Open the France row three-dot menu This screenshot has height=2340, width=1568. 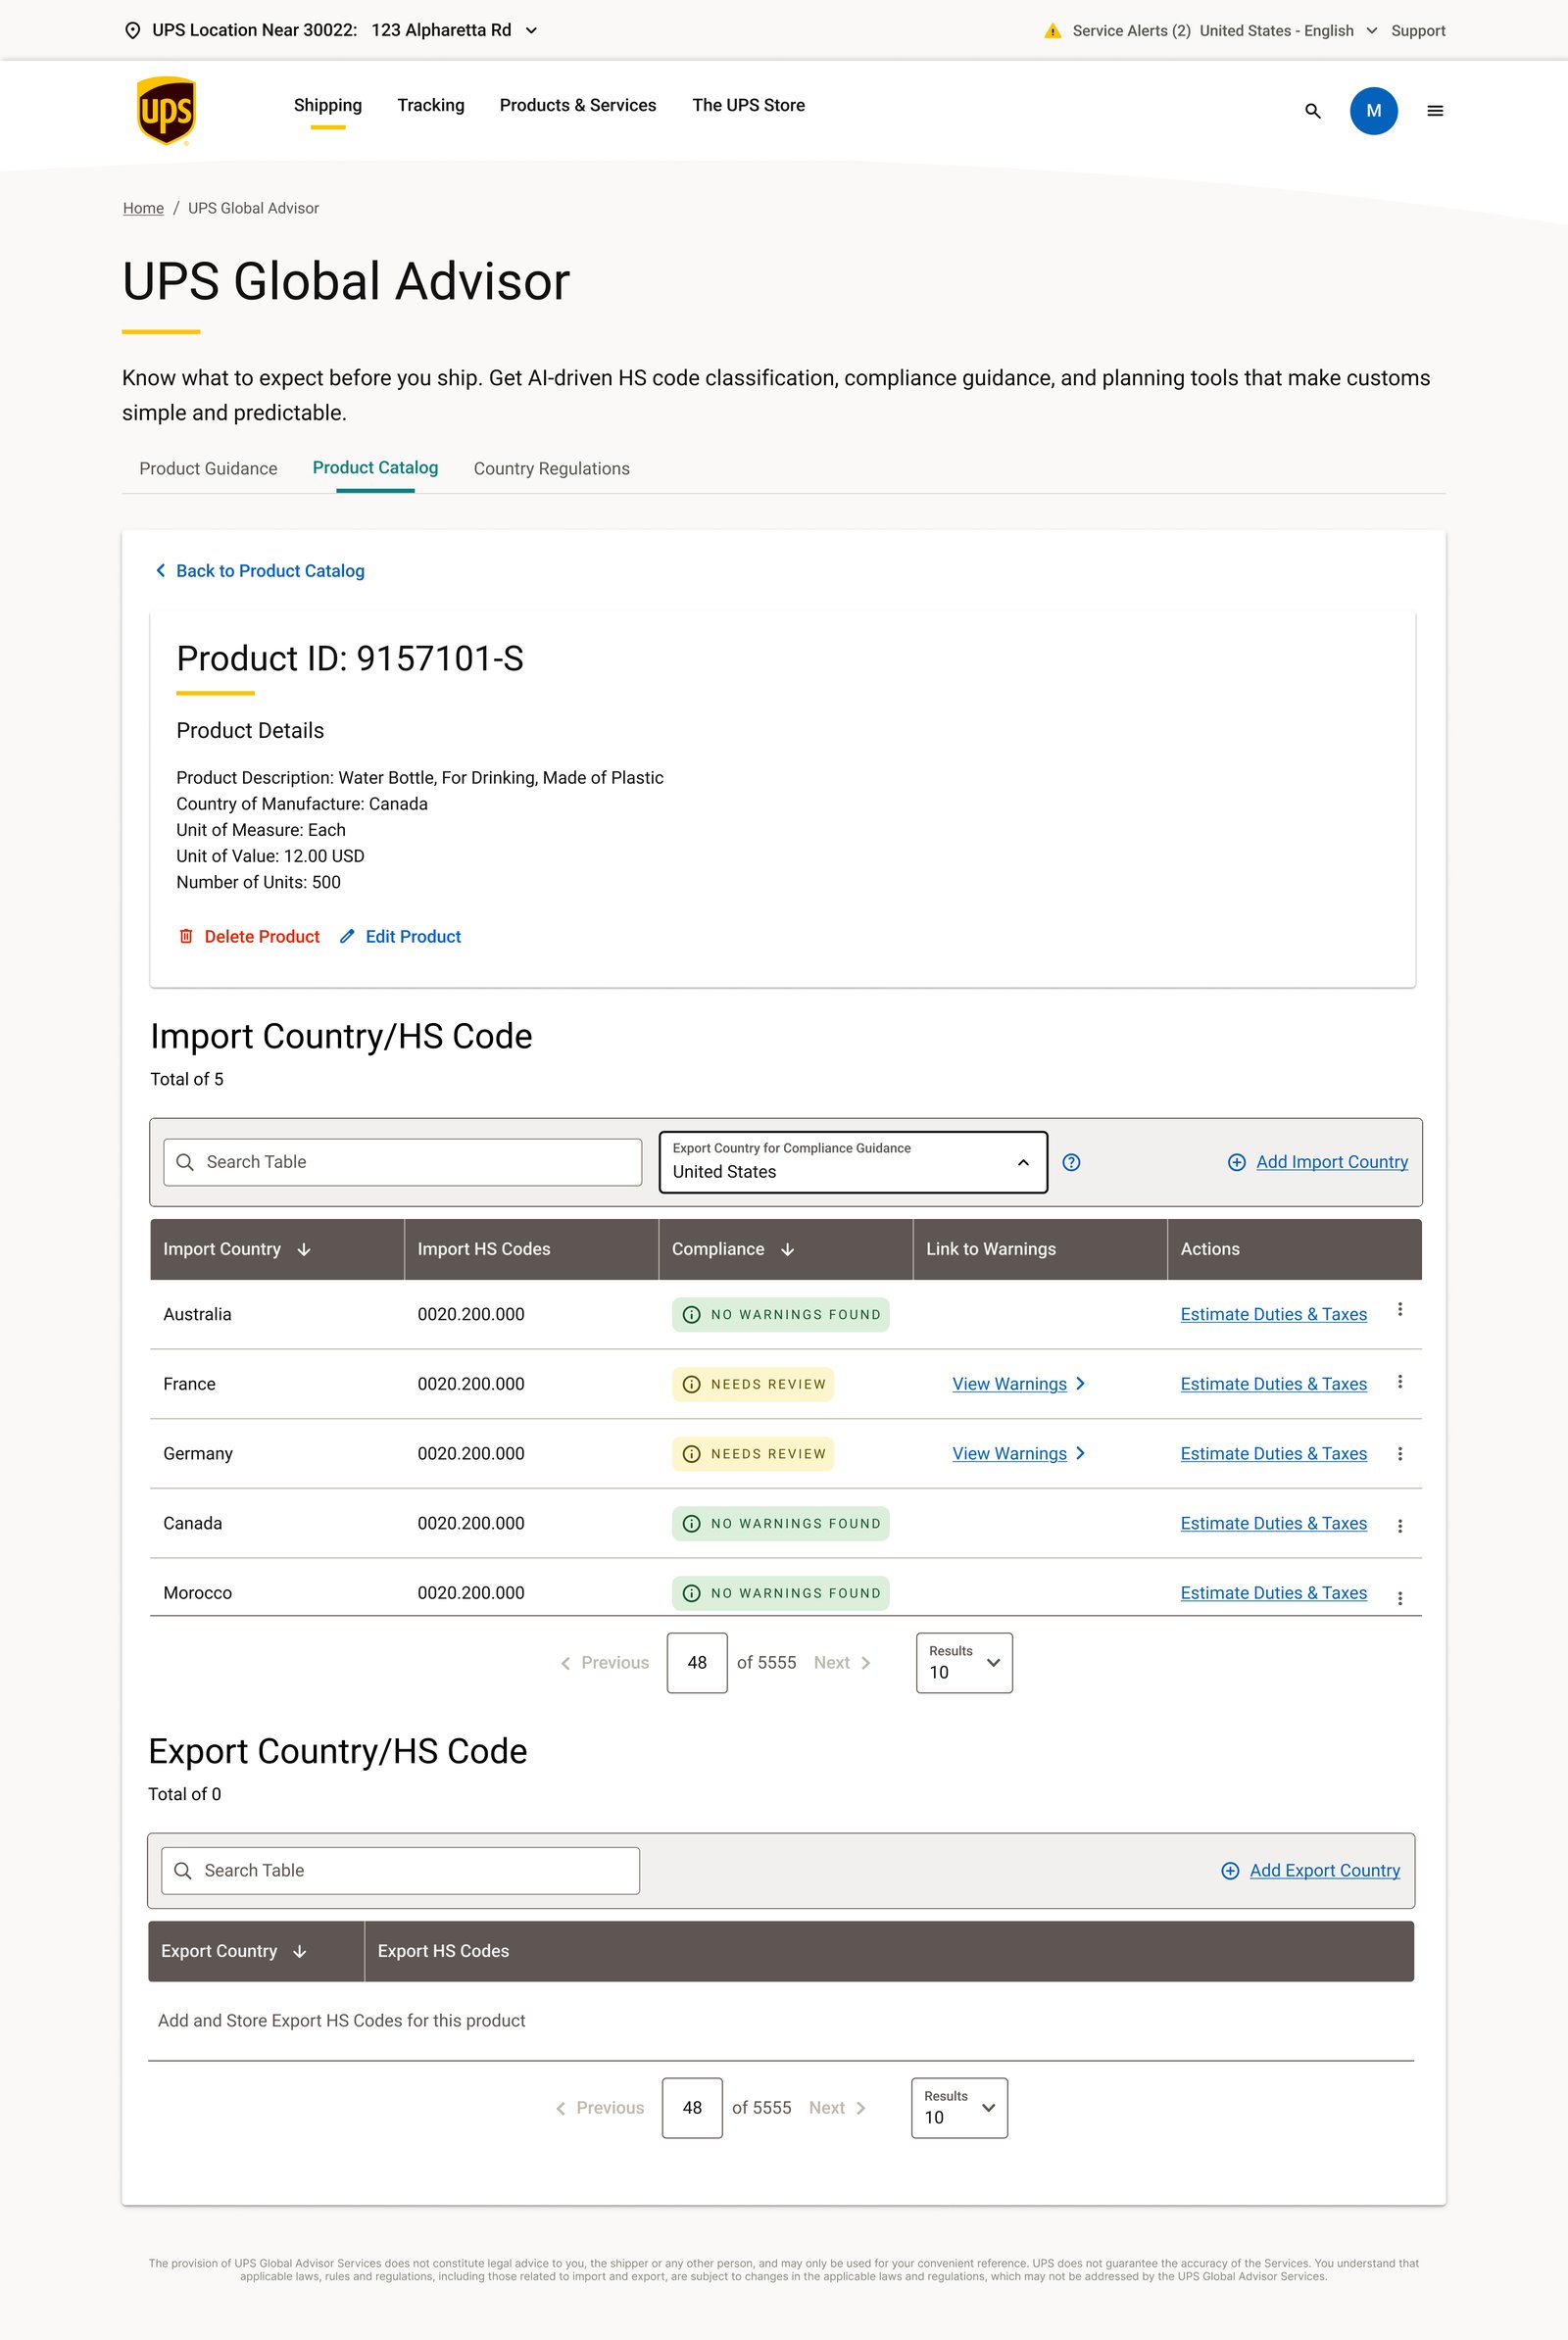click(1400, 1382)
